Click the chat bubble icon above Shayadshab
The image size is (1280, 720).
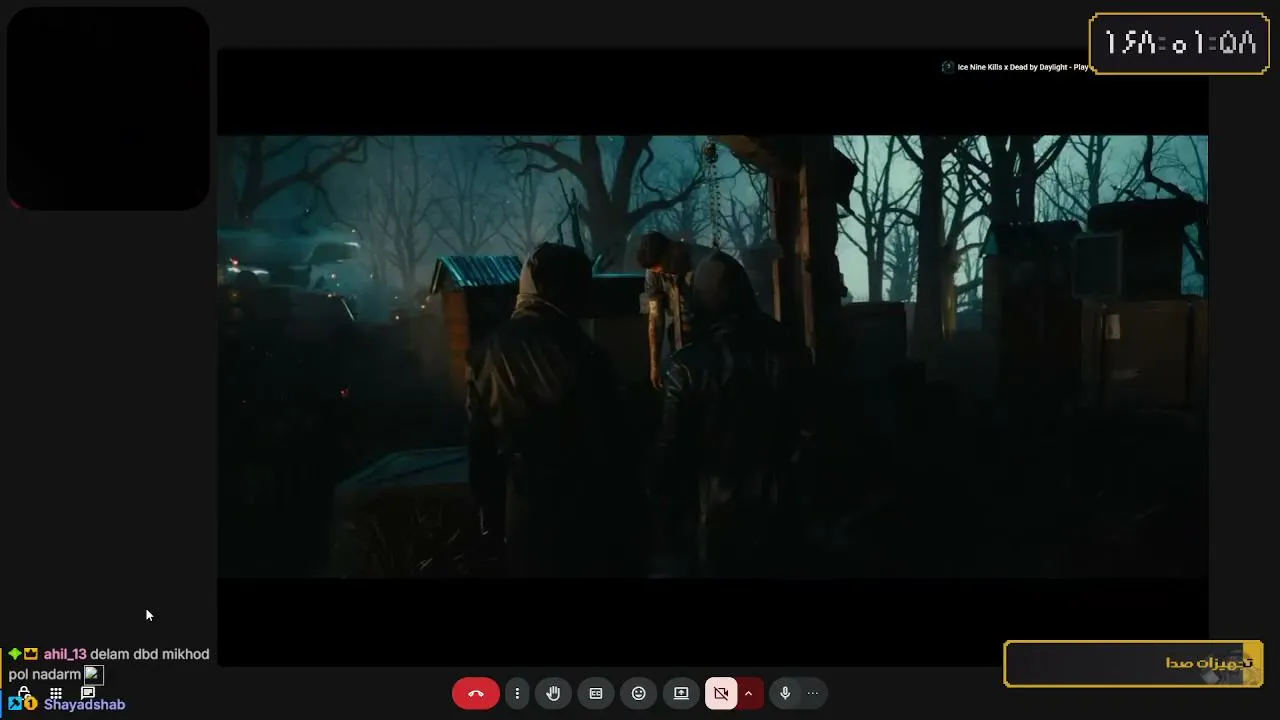click(88, 692)
